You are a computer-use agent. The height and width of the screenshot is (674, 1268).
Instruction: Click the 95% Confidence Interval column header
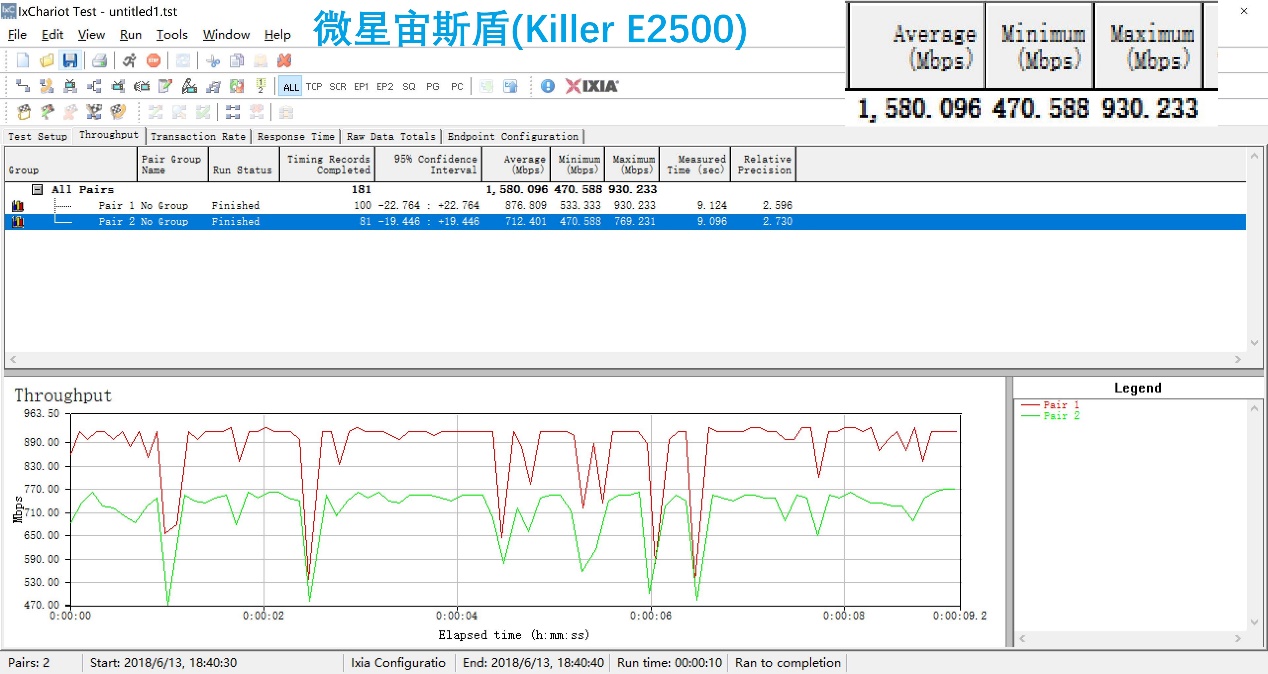point(428,164)
